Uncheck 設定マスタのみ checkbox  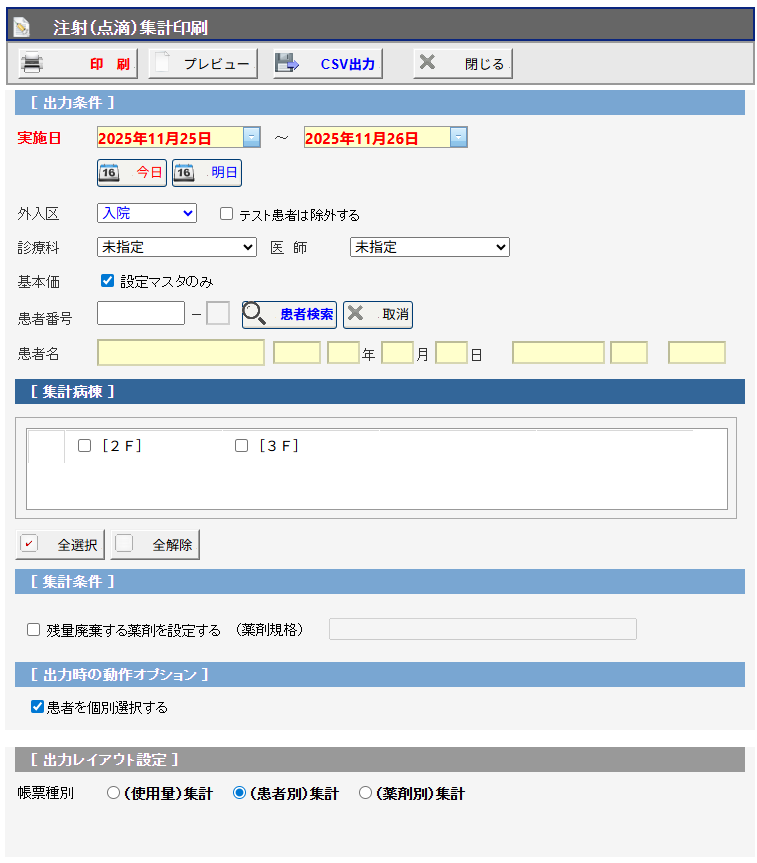(108, 281)
